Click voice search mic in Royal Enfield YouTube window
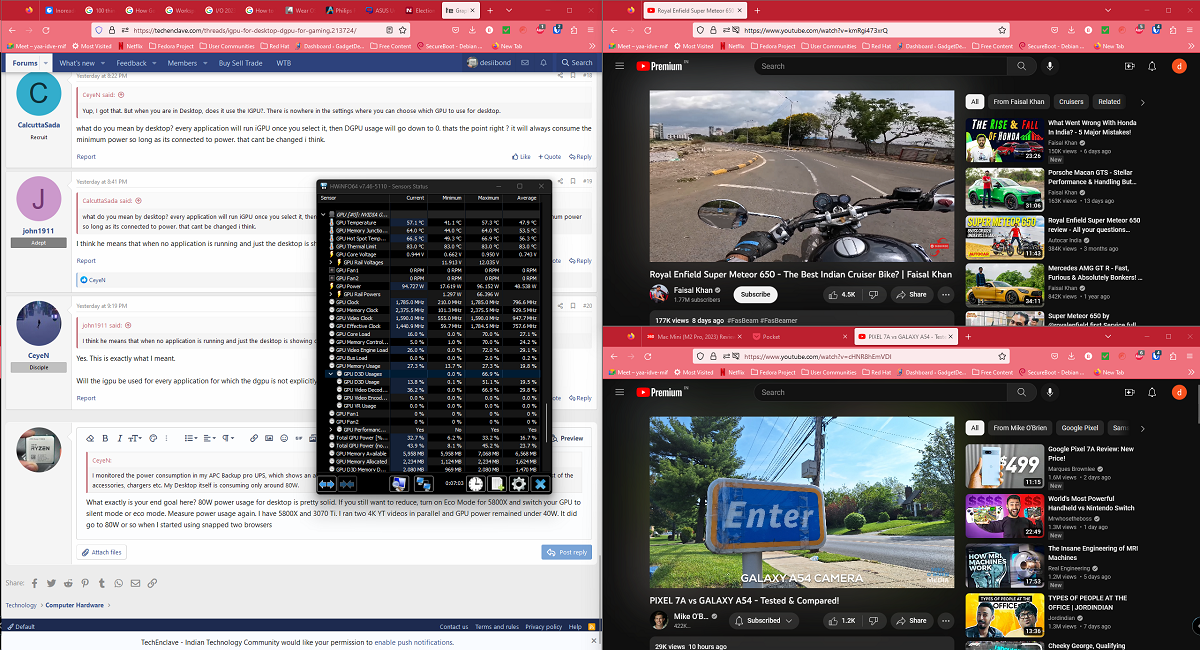 (1050, 66)
